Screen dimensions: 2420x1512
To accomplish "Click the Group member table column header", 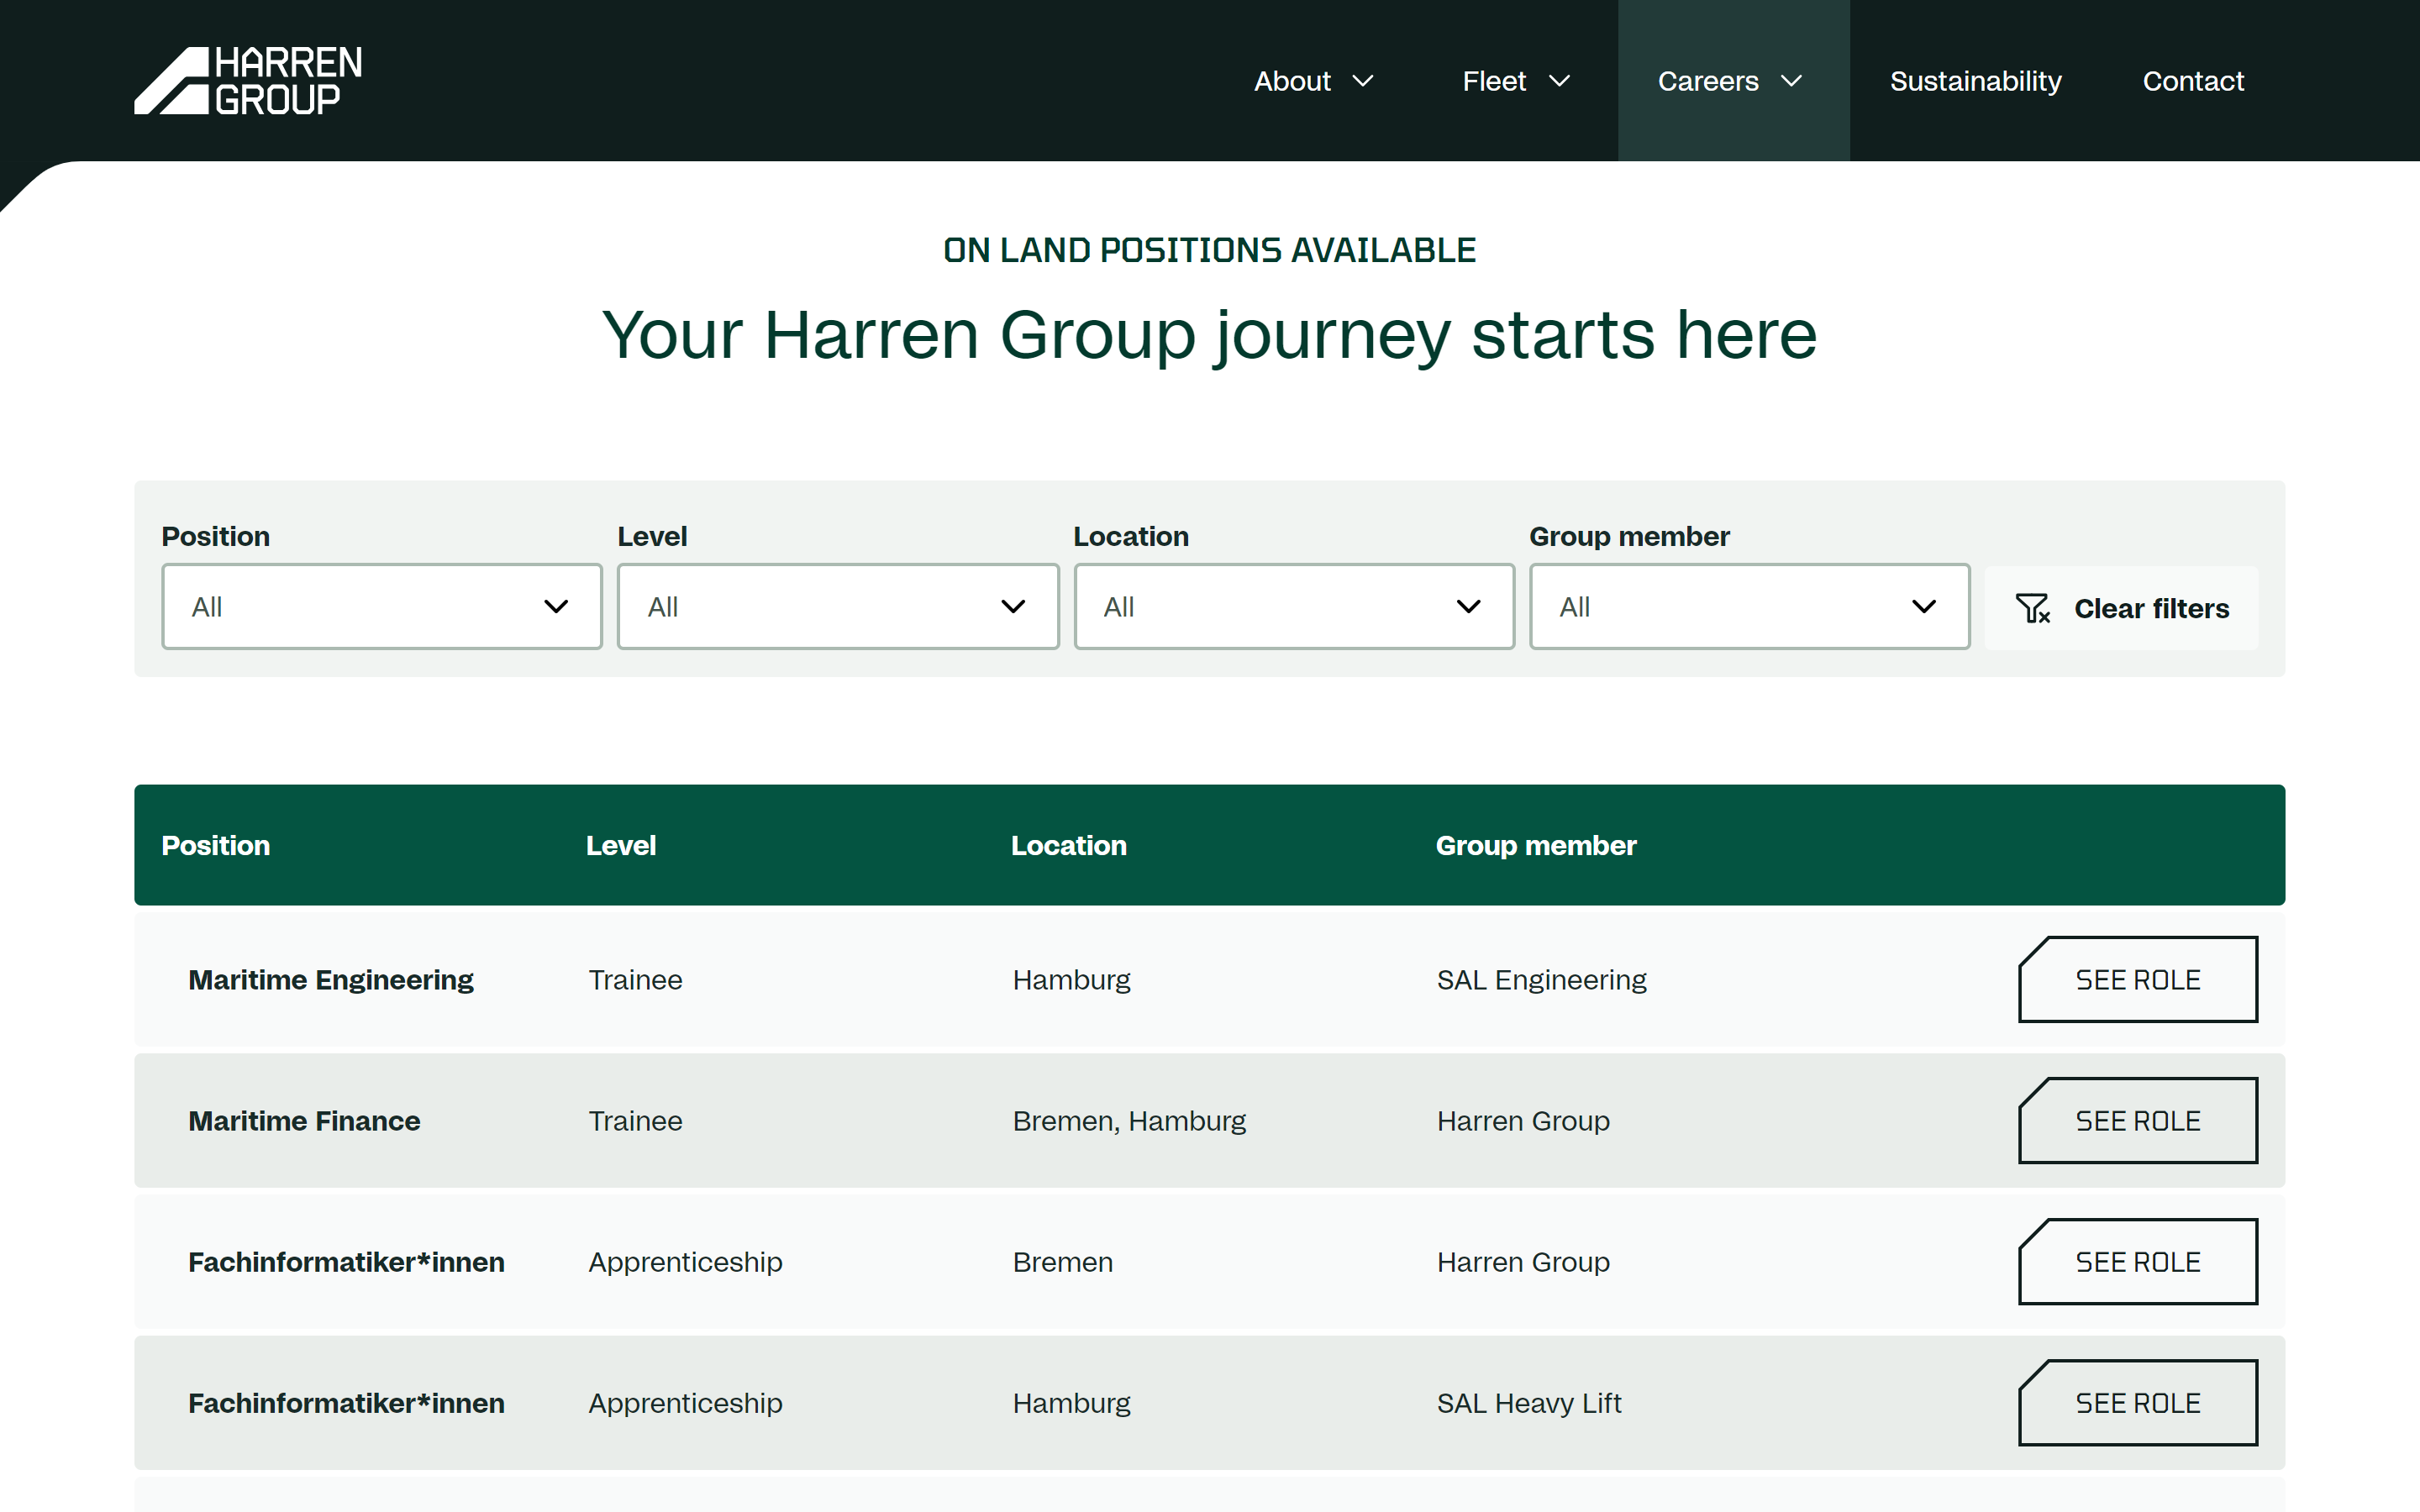I will click(x=1536, y=845).
